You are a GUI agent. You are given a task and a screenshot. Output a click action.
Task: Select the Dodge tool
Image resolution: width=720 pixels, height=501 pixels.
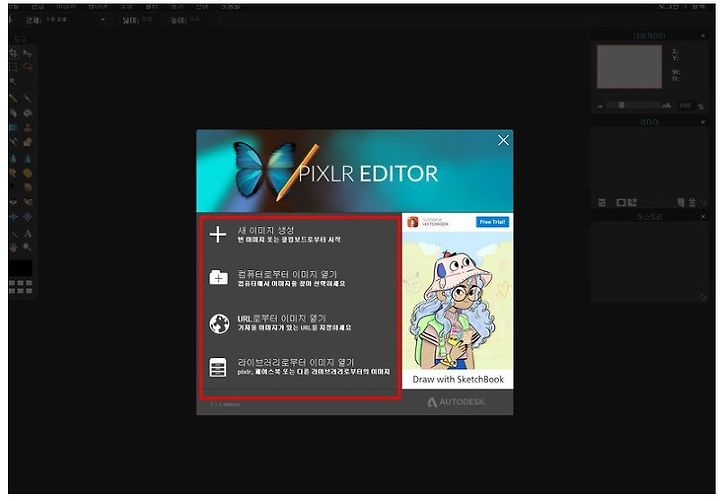click(14, 187)
